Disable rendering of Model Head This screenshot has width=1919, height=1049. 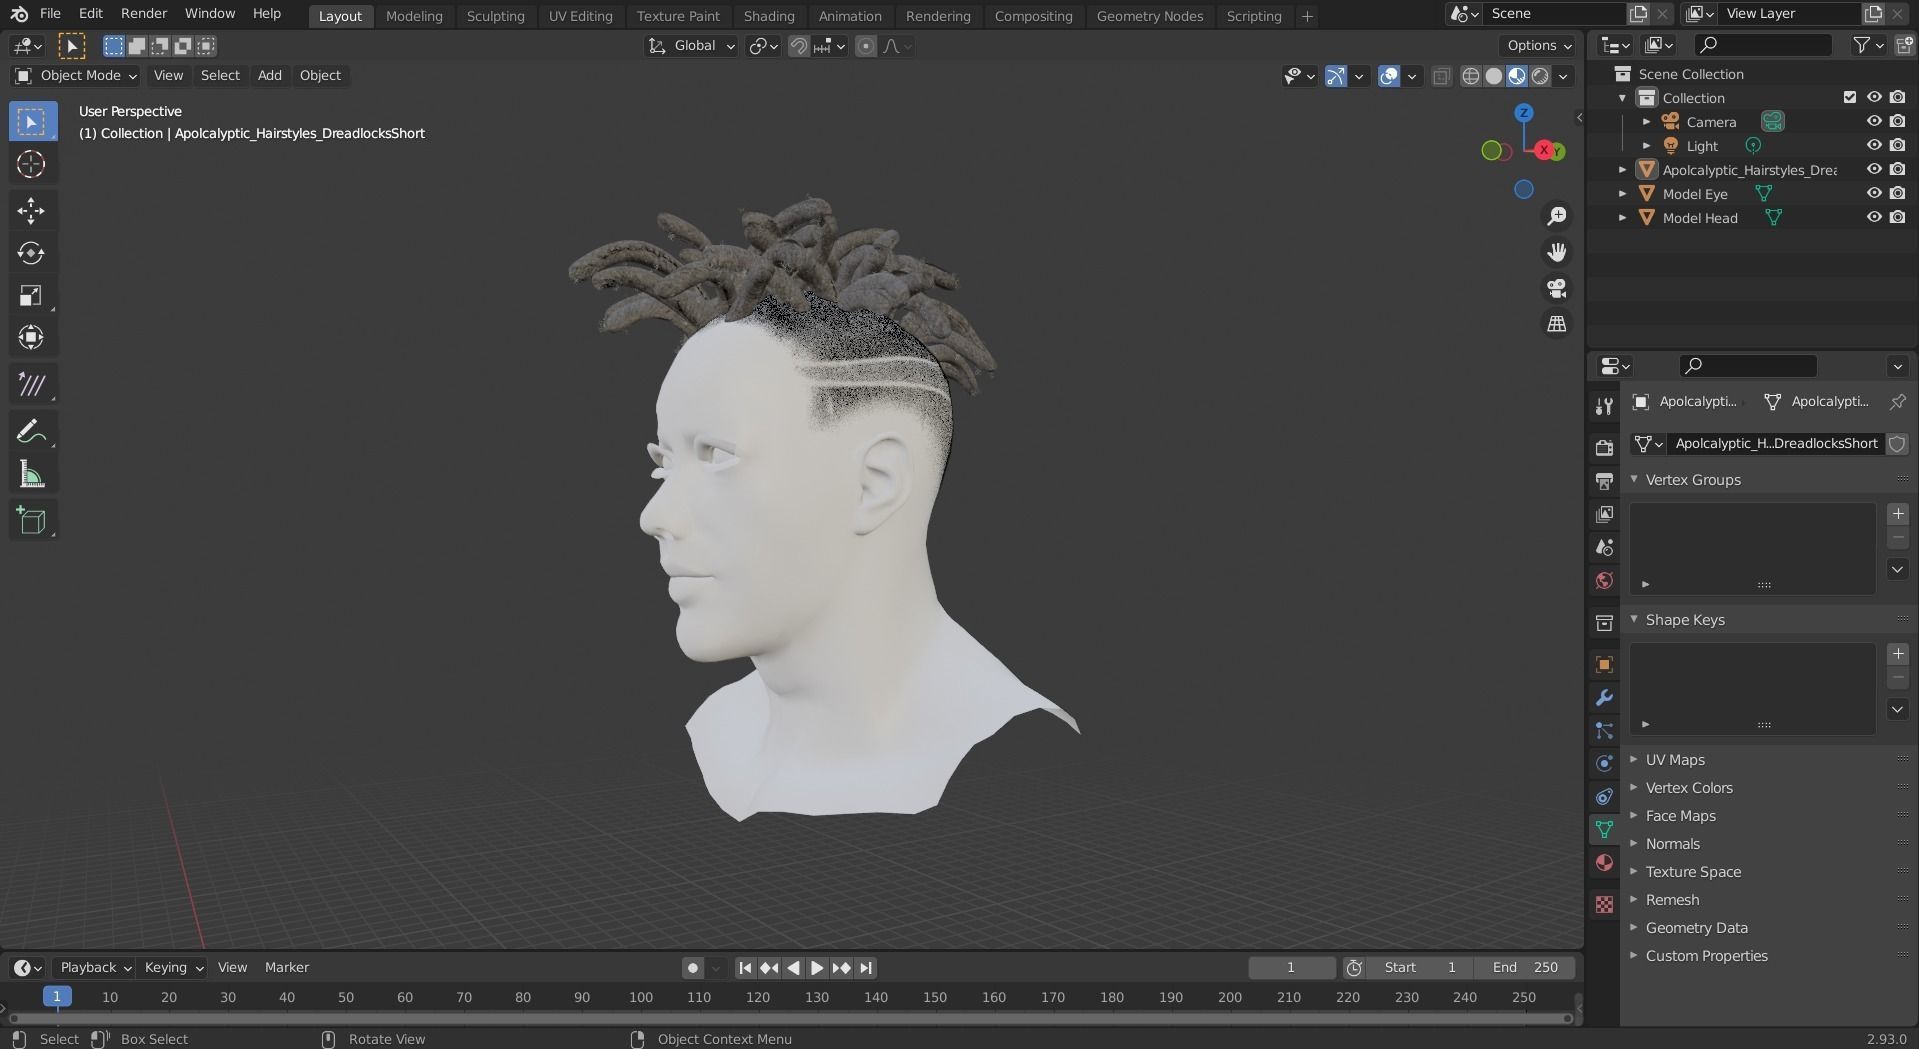pyautogui.click(x=1897, y=217)
